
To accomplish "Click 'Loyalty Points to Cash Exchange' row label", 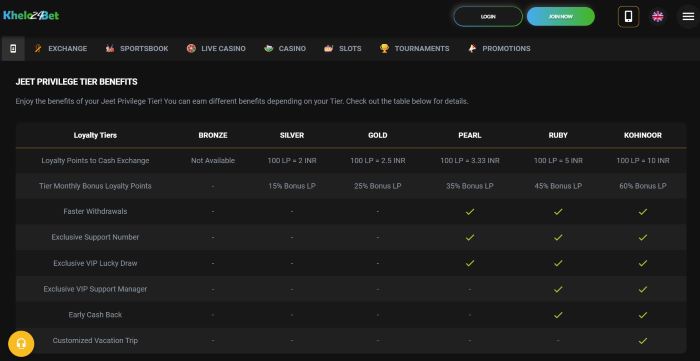I will (95, 161).
